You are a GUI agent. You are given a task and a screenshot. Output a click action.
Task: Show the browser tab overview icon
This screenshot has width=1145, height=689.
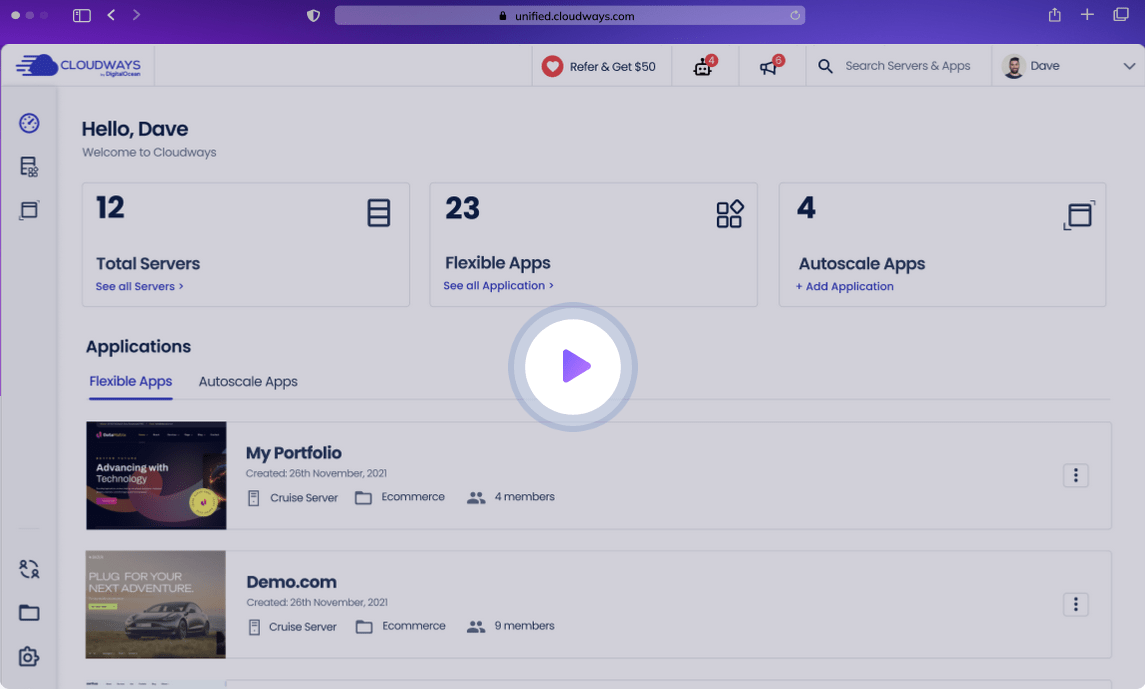click(1121, 15)
